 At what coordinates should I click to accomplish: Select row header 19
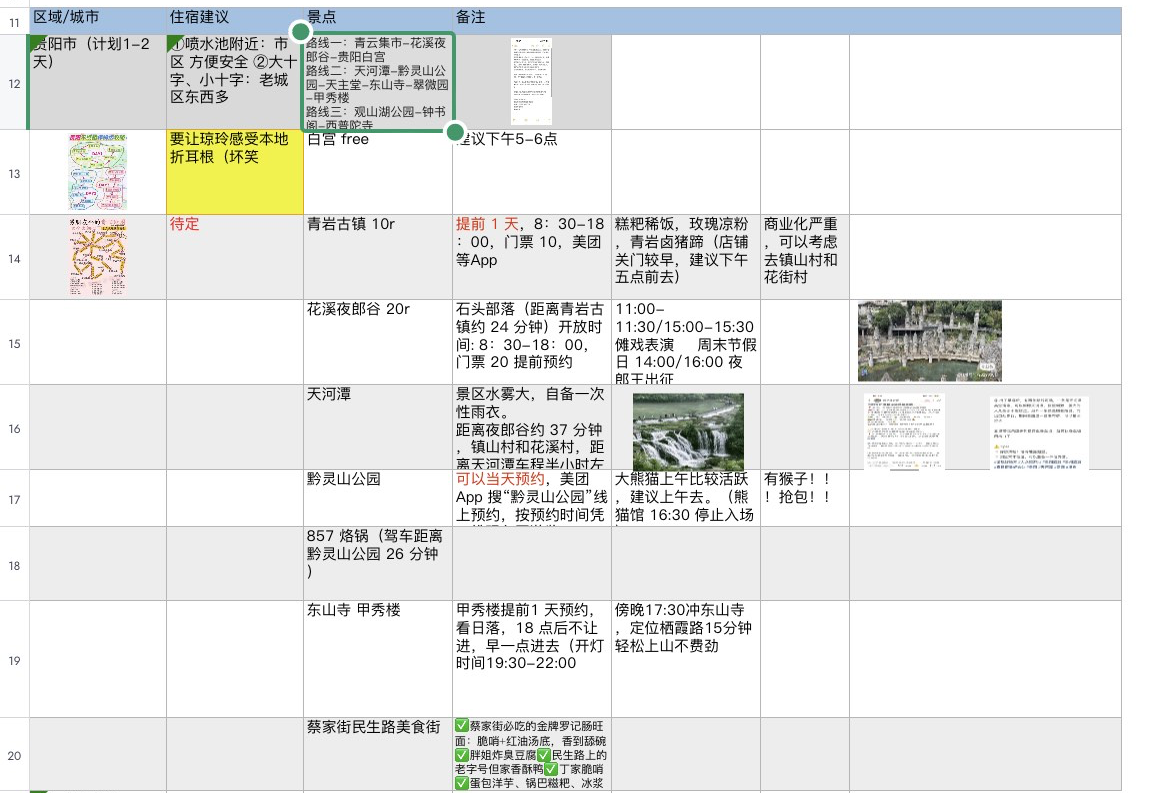(x=14, y=659)
